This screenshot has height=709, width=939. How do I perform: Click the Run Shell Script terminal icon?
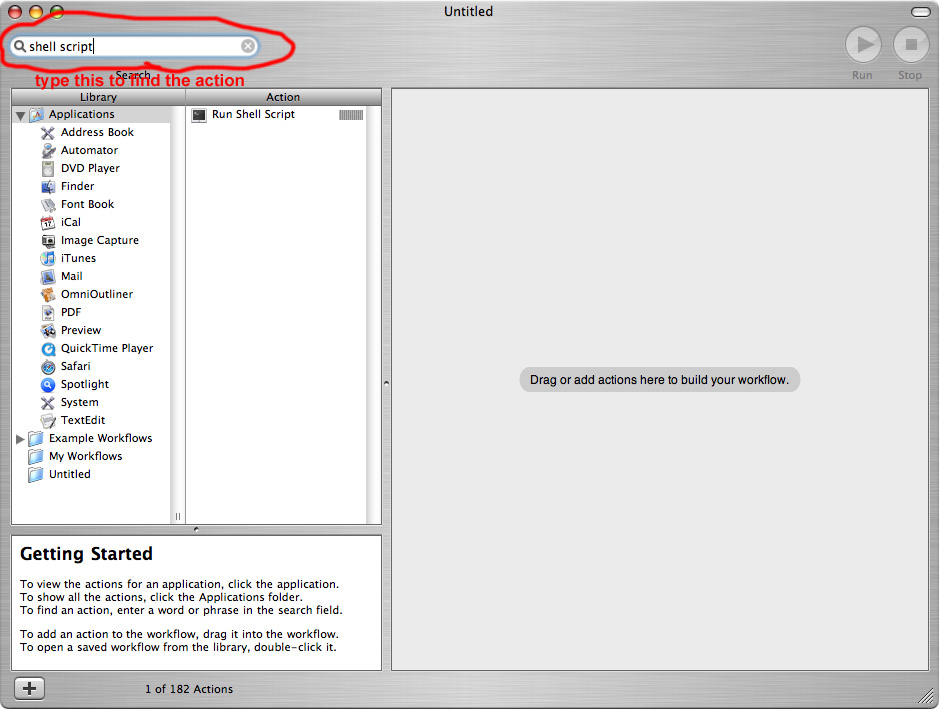point(199,114)
